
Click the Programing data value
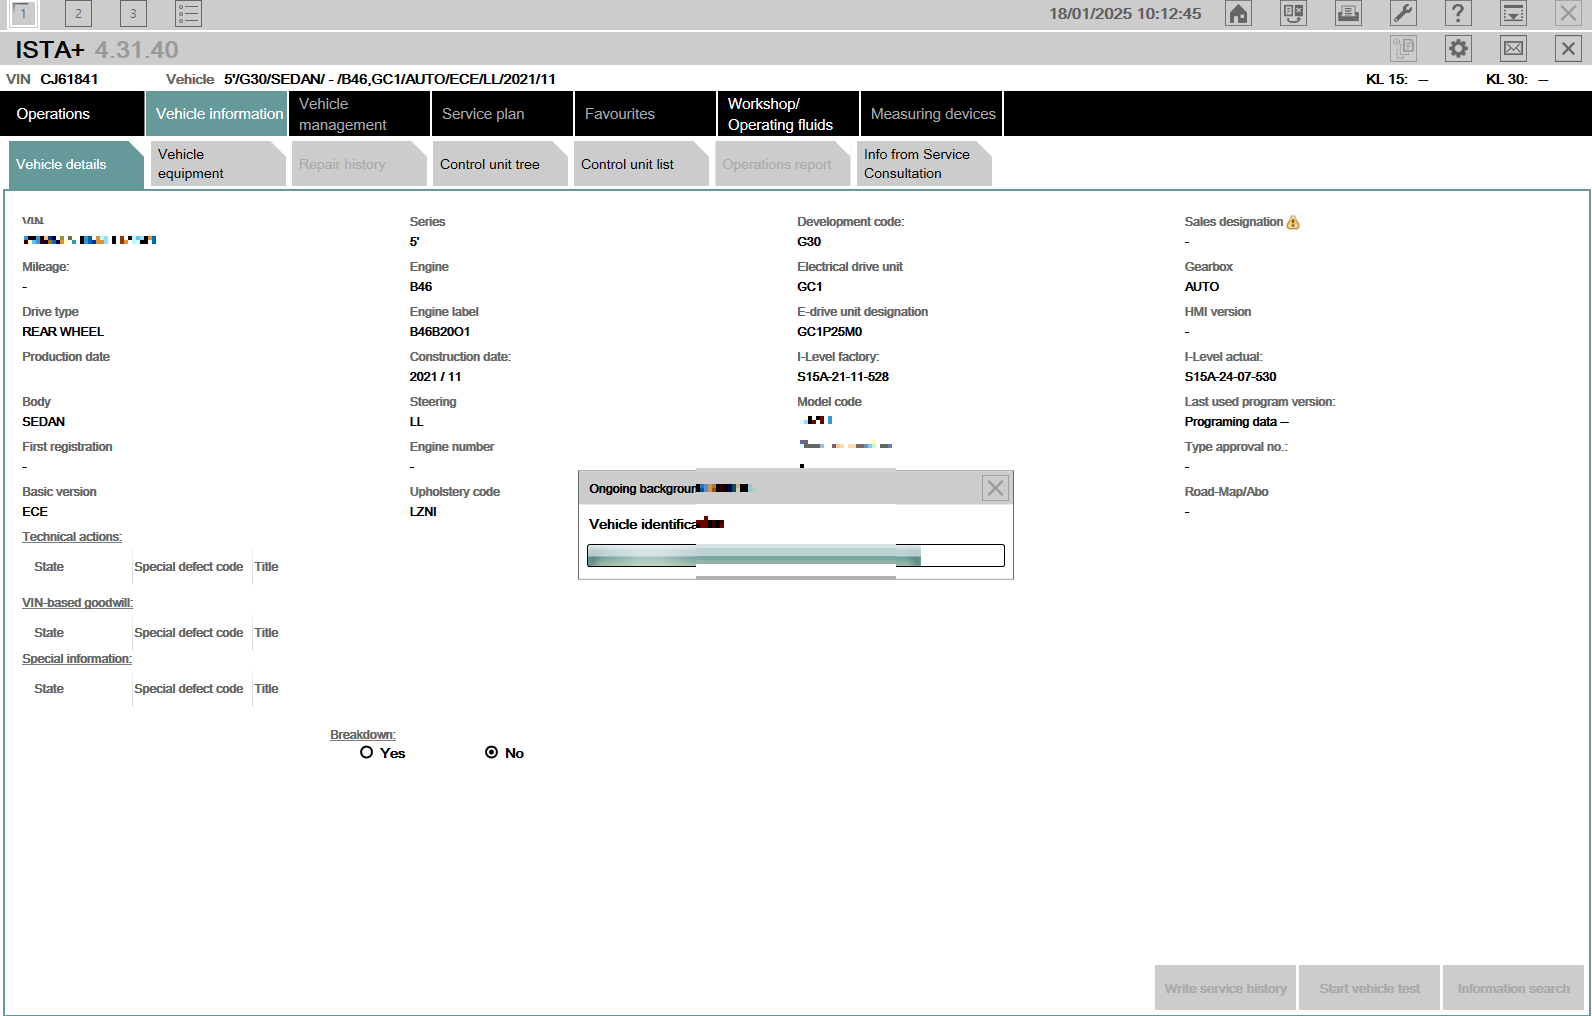pyautogui.click(x=1236, y=422)
